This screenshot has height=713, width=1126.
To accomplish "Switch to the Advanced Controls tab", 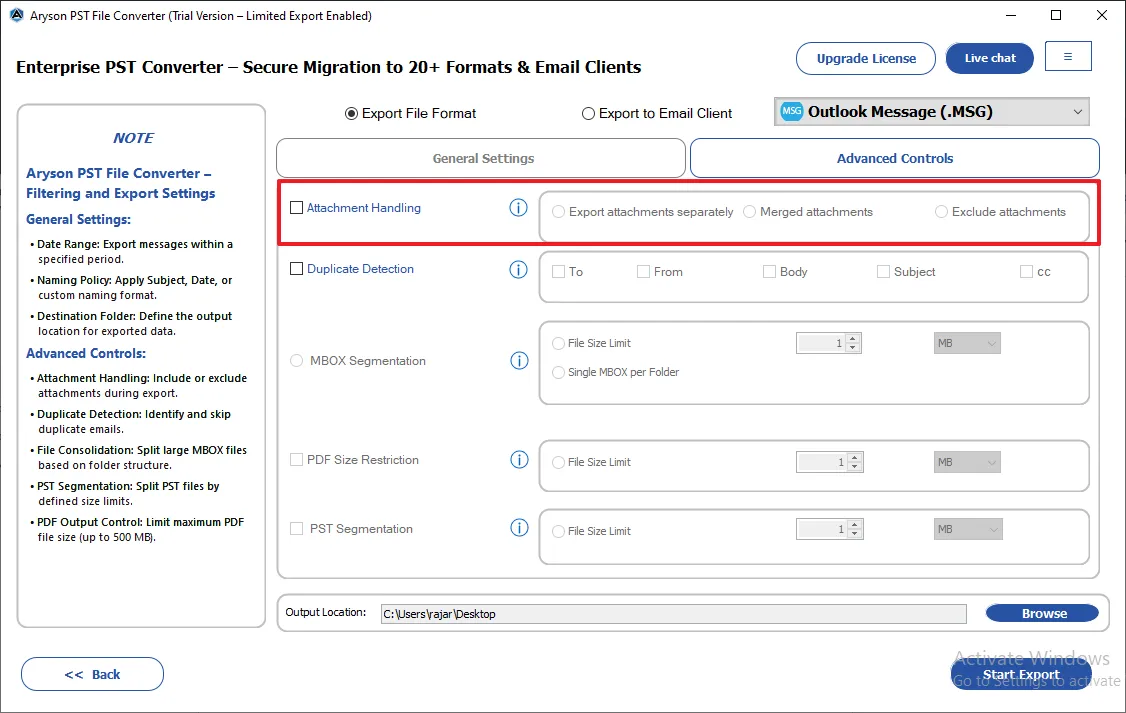I will pyautogui.click(x=895, y=158).
